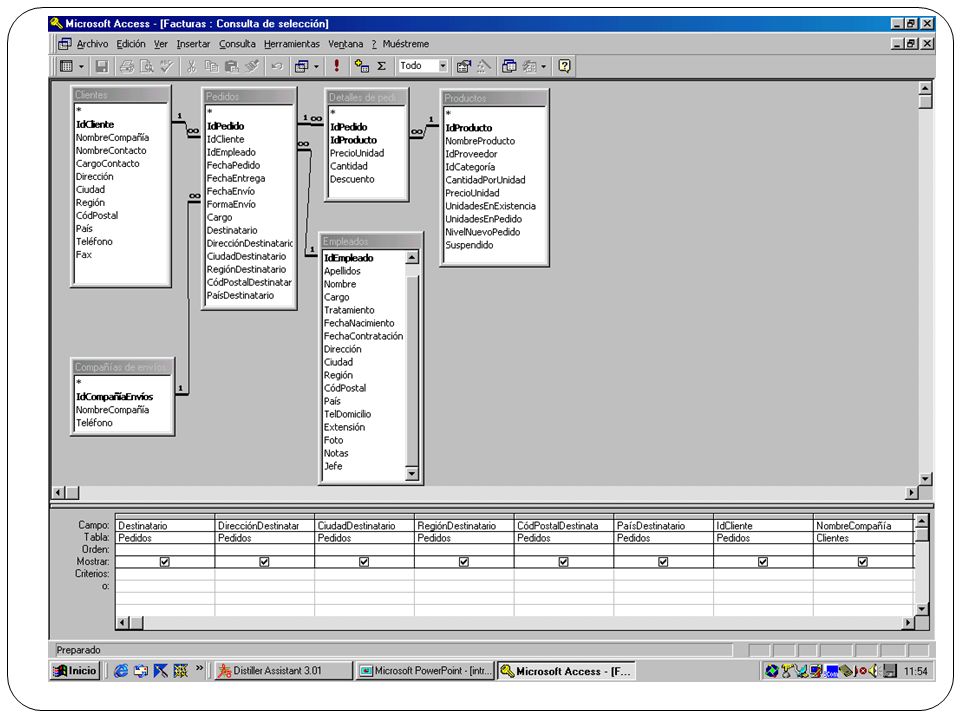Click the New Object toolbar icon
This screenshot has height=720, width=960.
(x=530, y=66)
